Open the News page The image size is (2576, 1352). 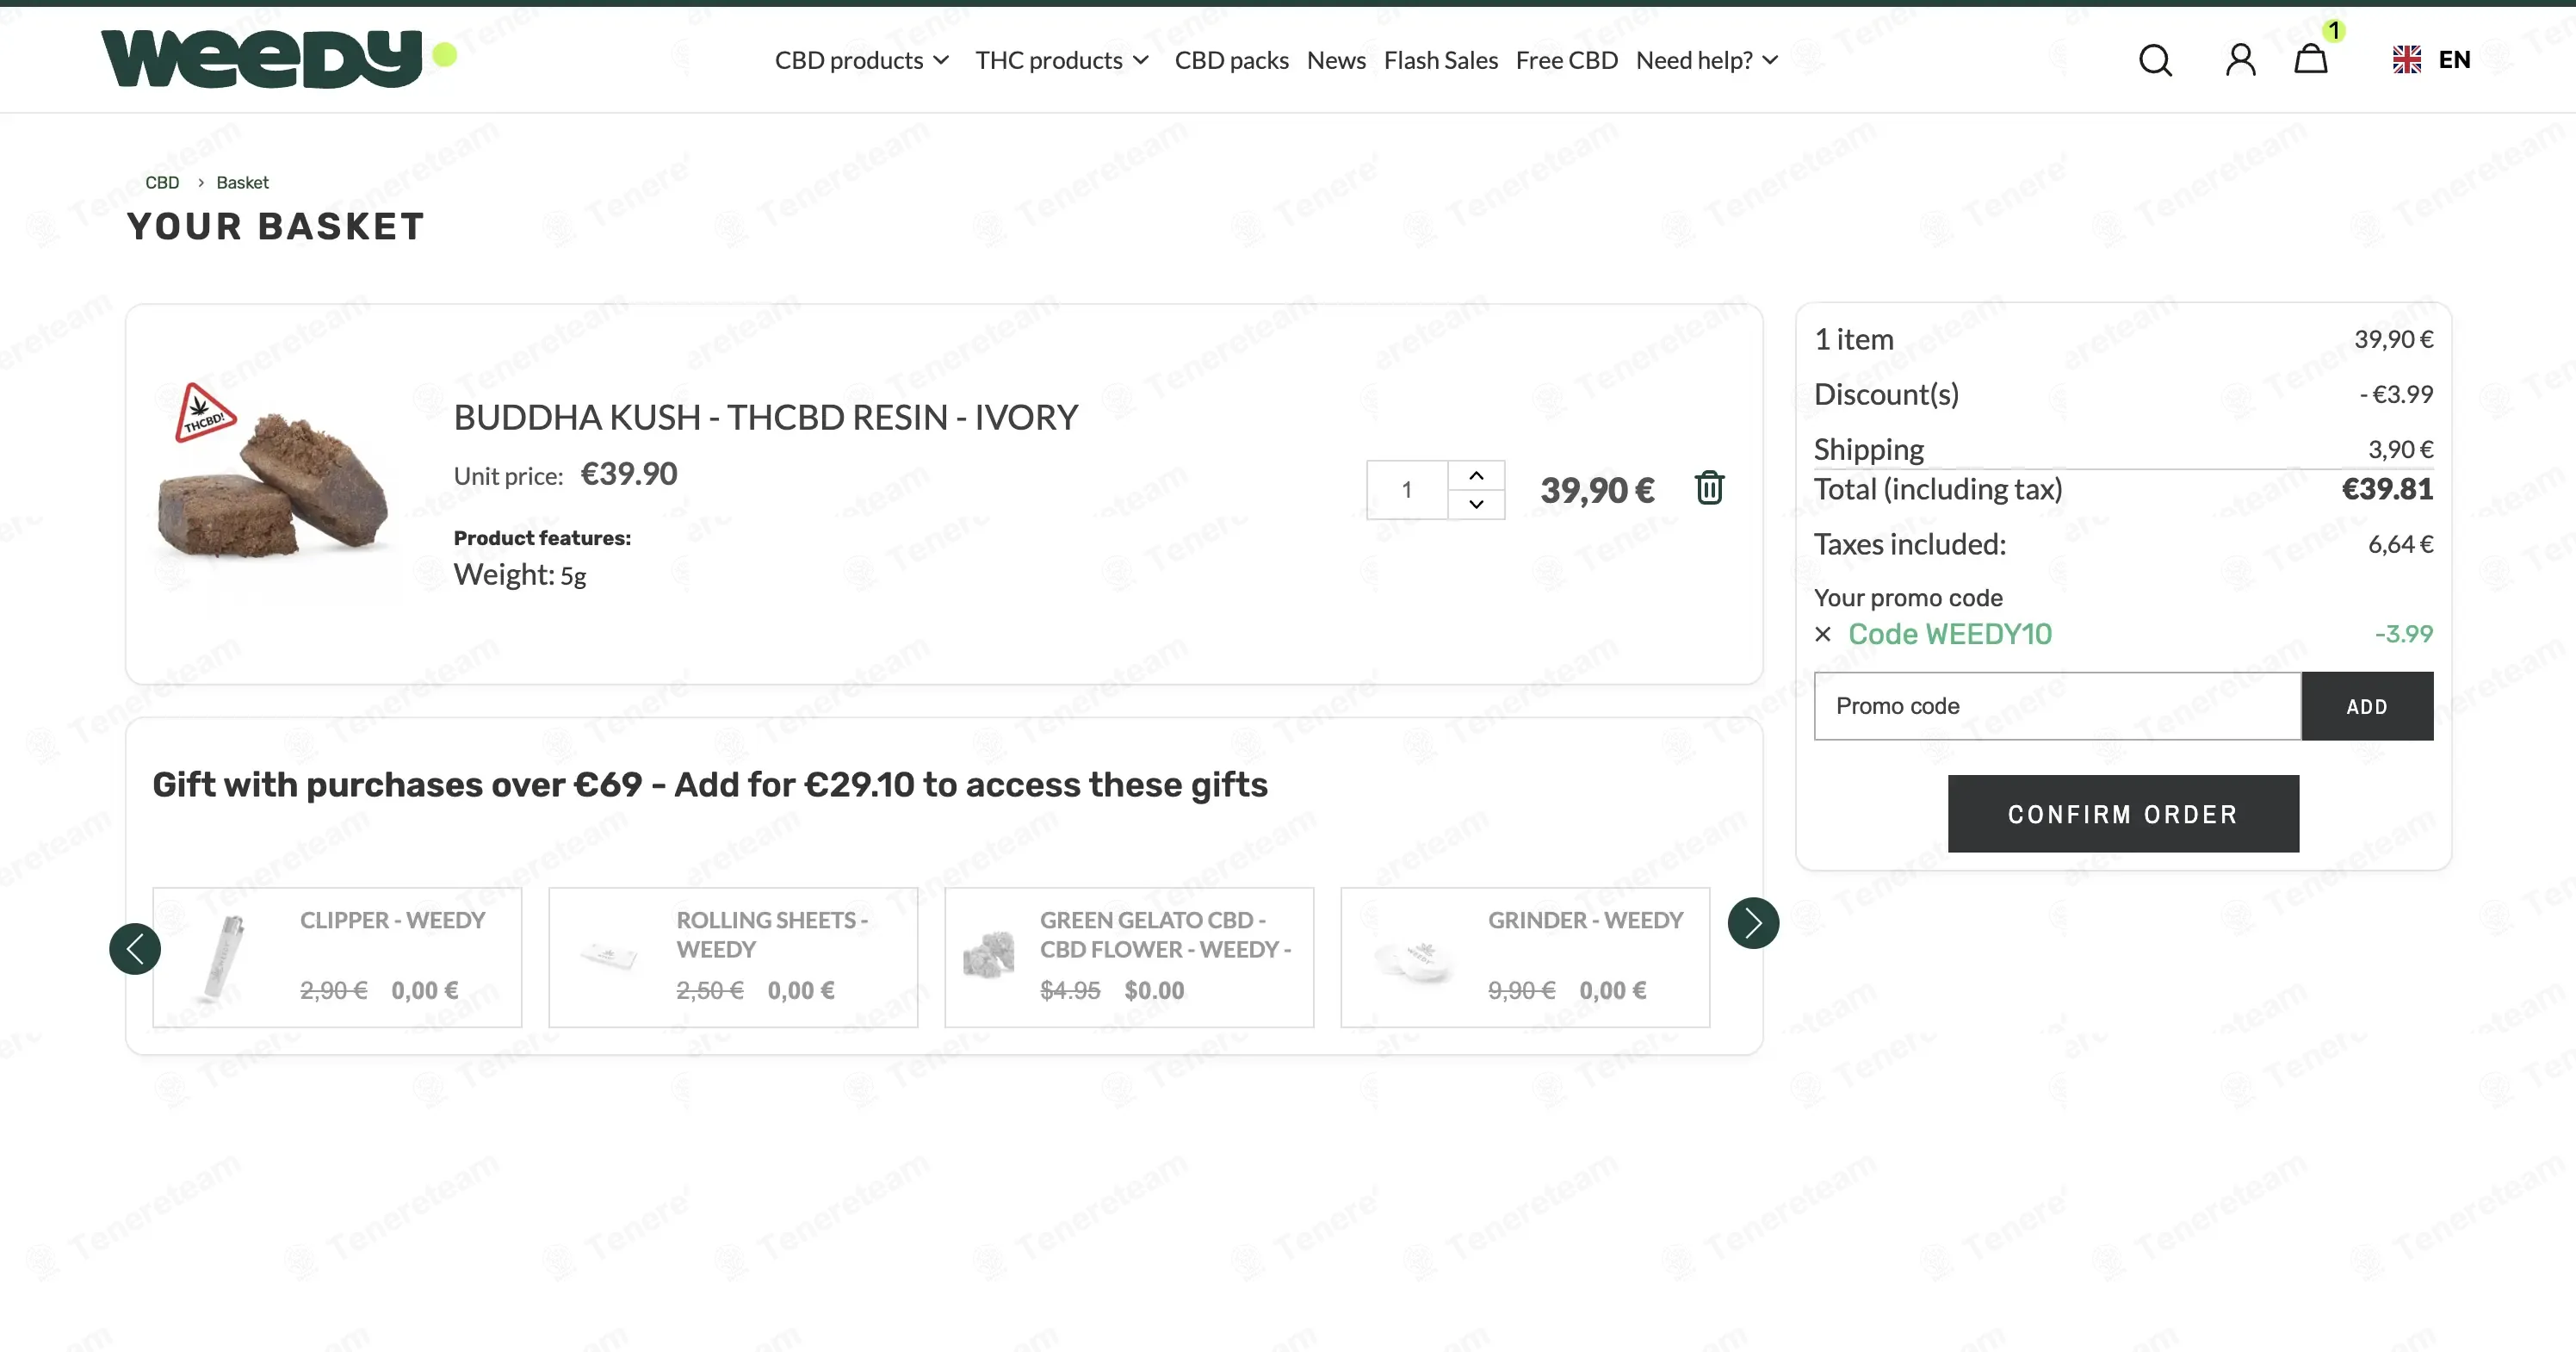1336,60
